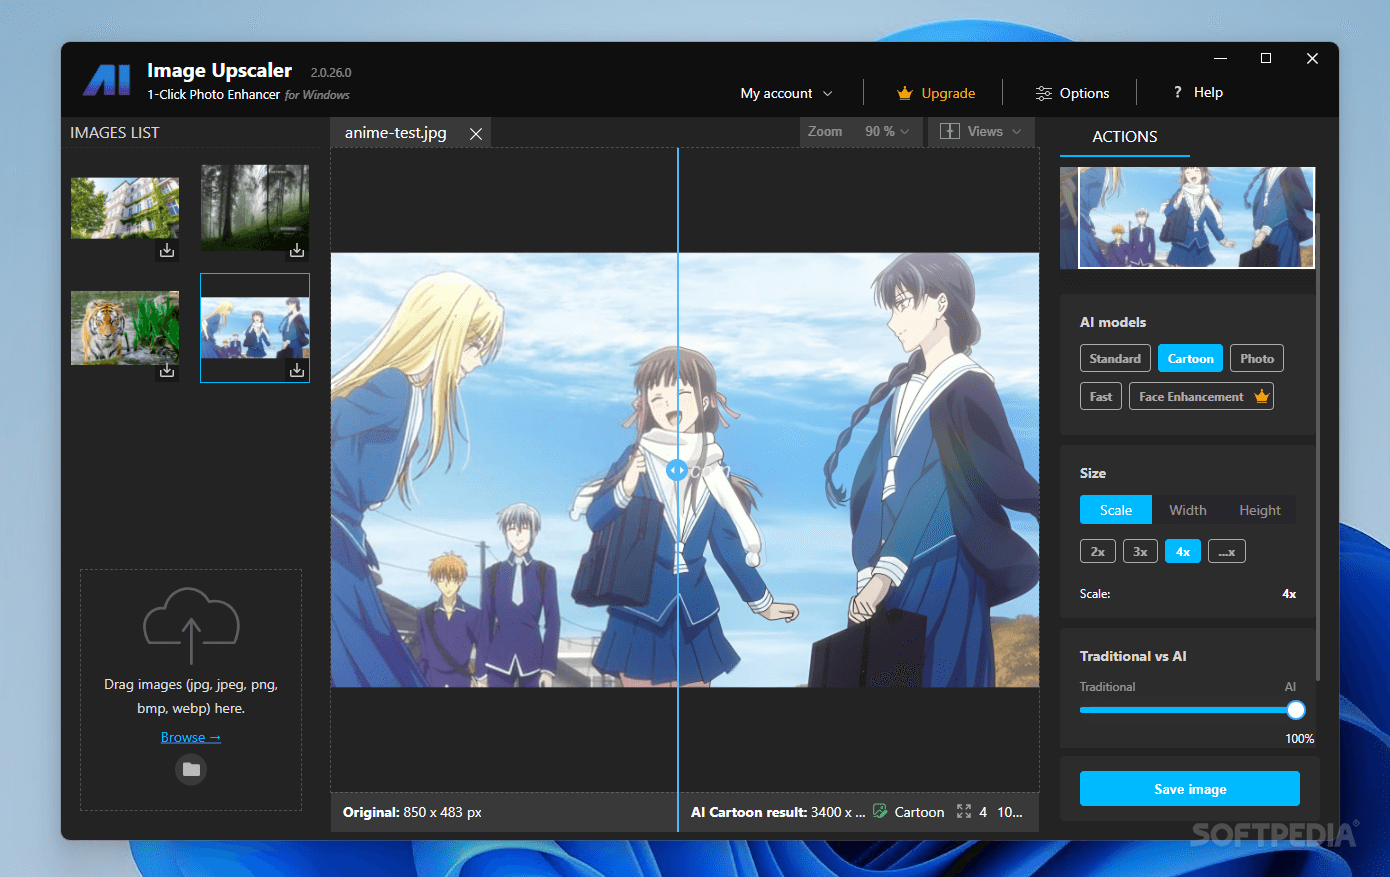1390x877 pixels.
Task: Download the foggy forest image result
Action: point(297,250)
